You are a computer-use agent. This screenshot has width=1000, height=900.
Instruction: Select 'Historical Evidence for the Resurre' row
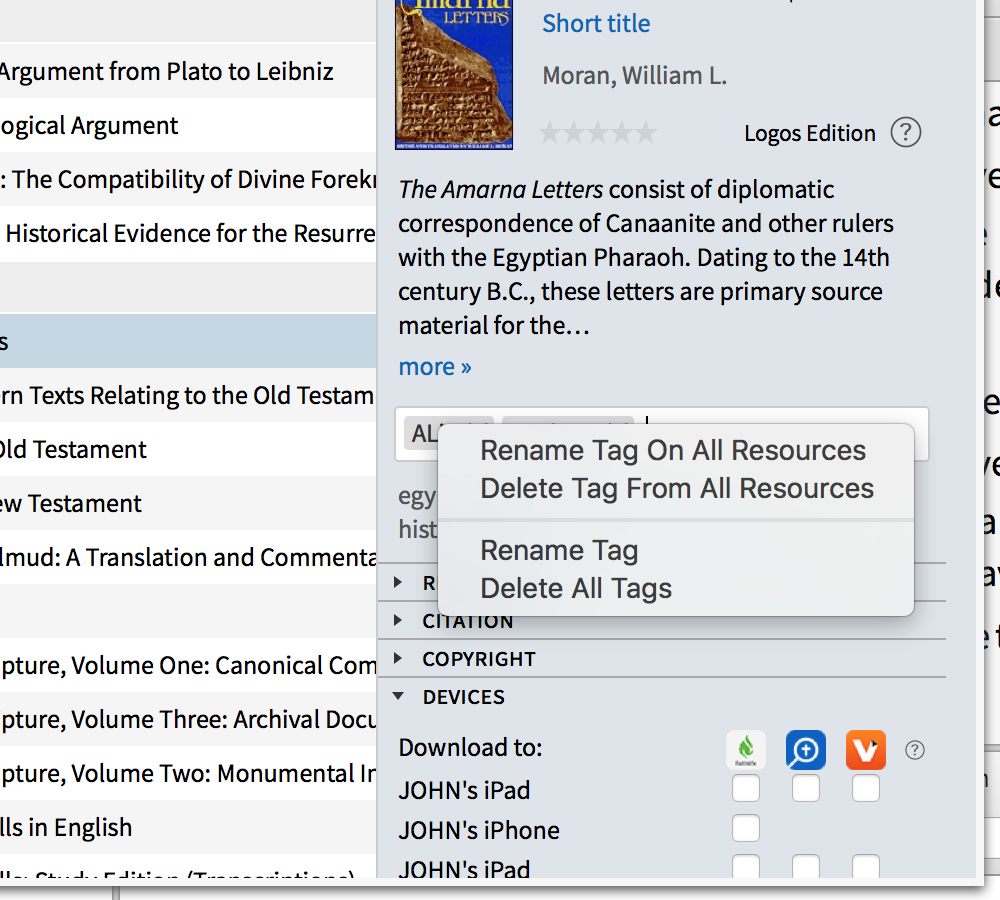pyautogui.click(x=188, y=233)
